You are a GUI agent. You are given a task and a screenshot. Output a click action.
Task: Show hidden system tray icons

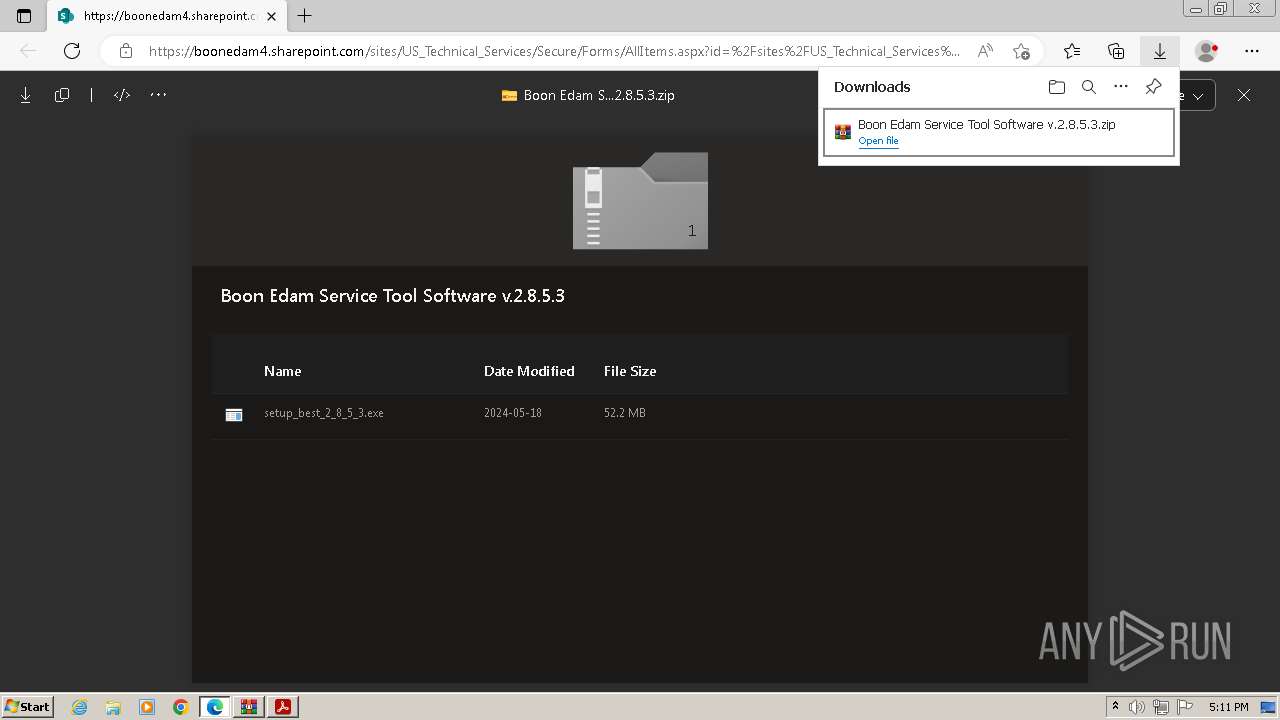tap(1116, 707)
